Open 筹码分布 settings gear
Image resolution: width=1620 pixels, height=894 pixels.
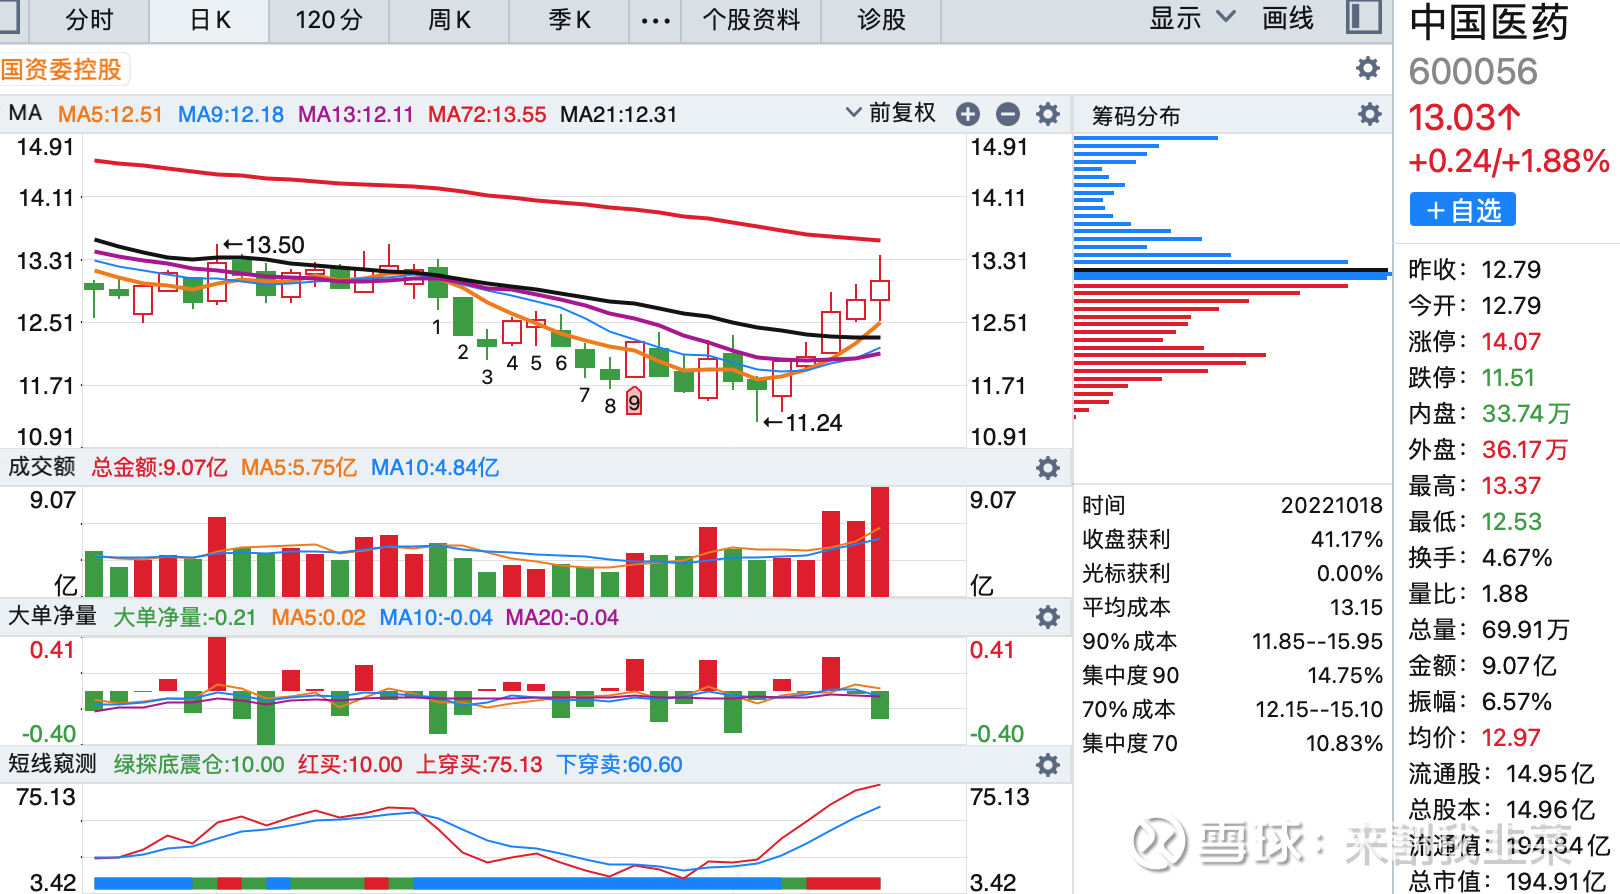(1369, 114)
